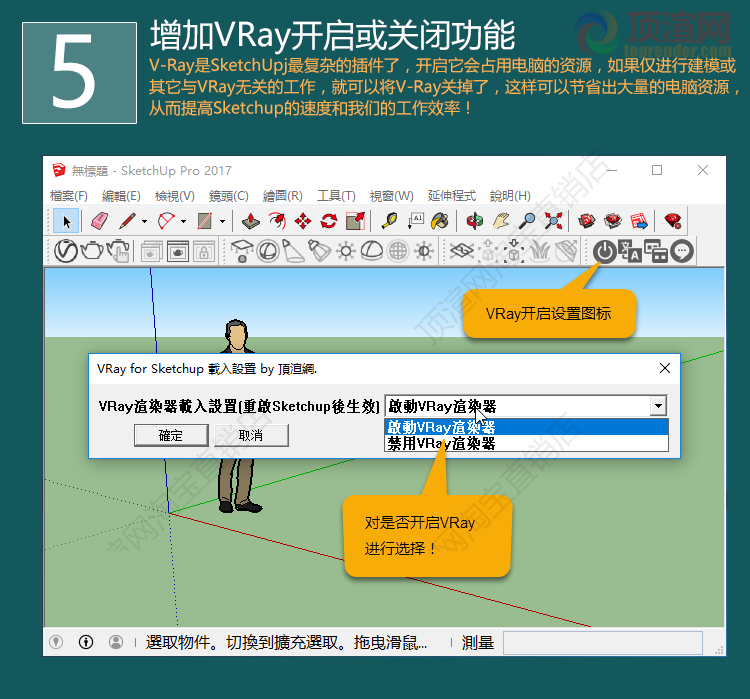This screenshot has height=699, width=750.
Task: Choose the Arc drawing tool
Action: [x=166, y=222]
